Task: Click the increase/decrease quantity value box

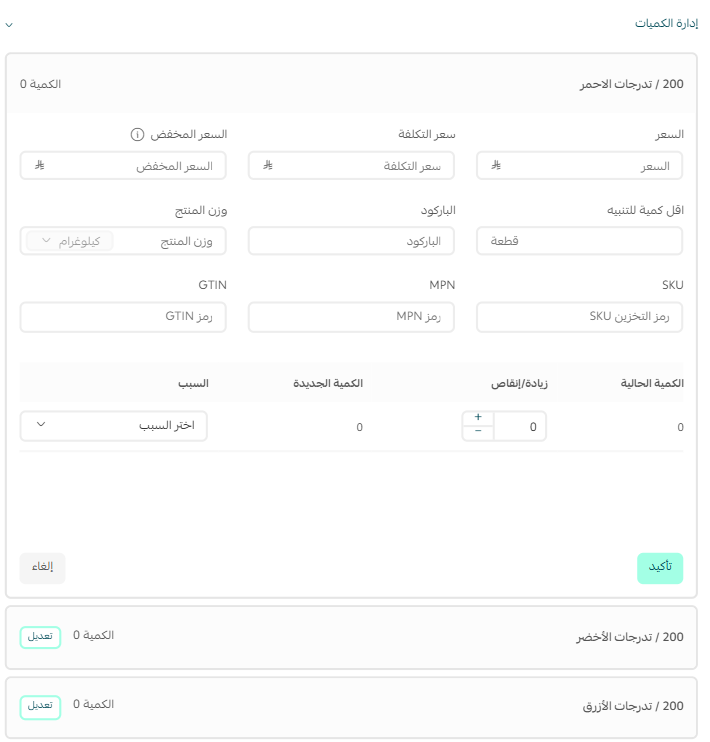Action: pos(520,426)
